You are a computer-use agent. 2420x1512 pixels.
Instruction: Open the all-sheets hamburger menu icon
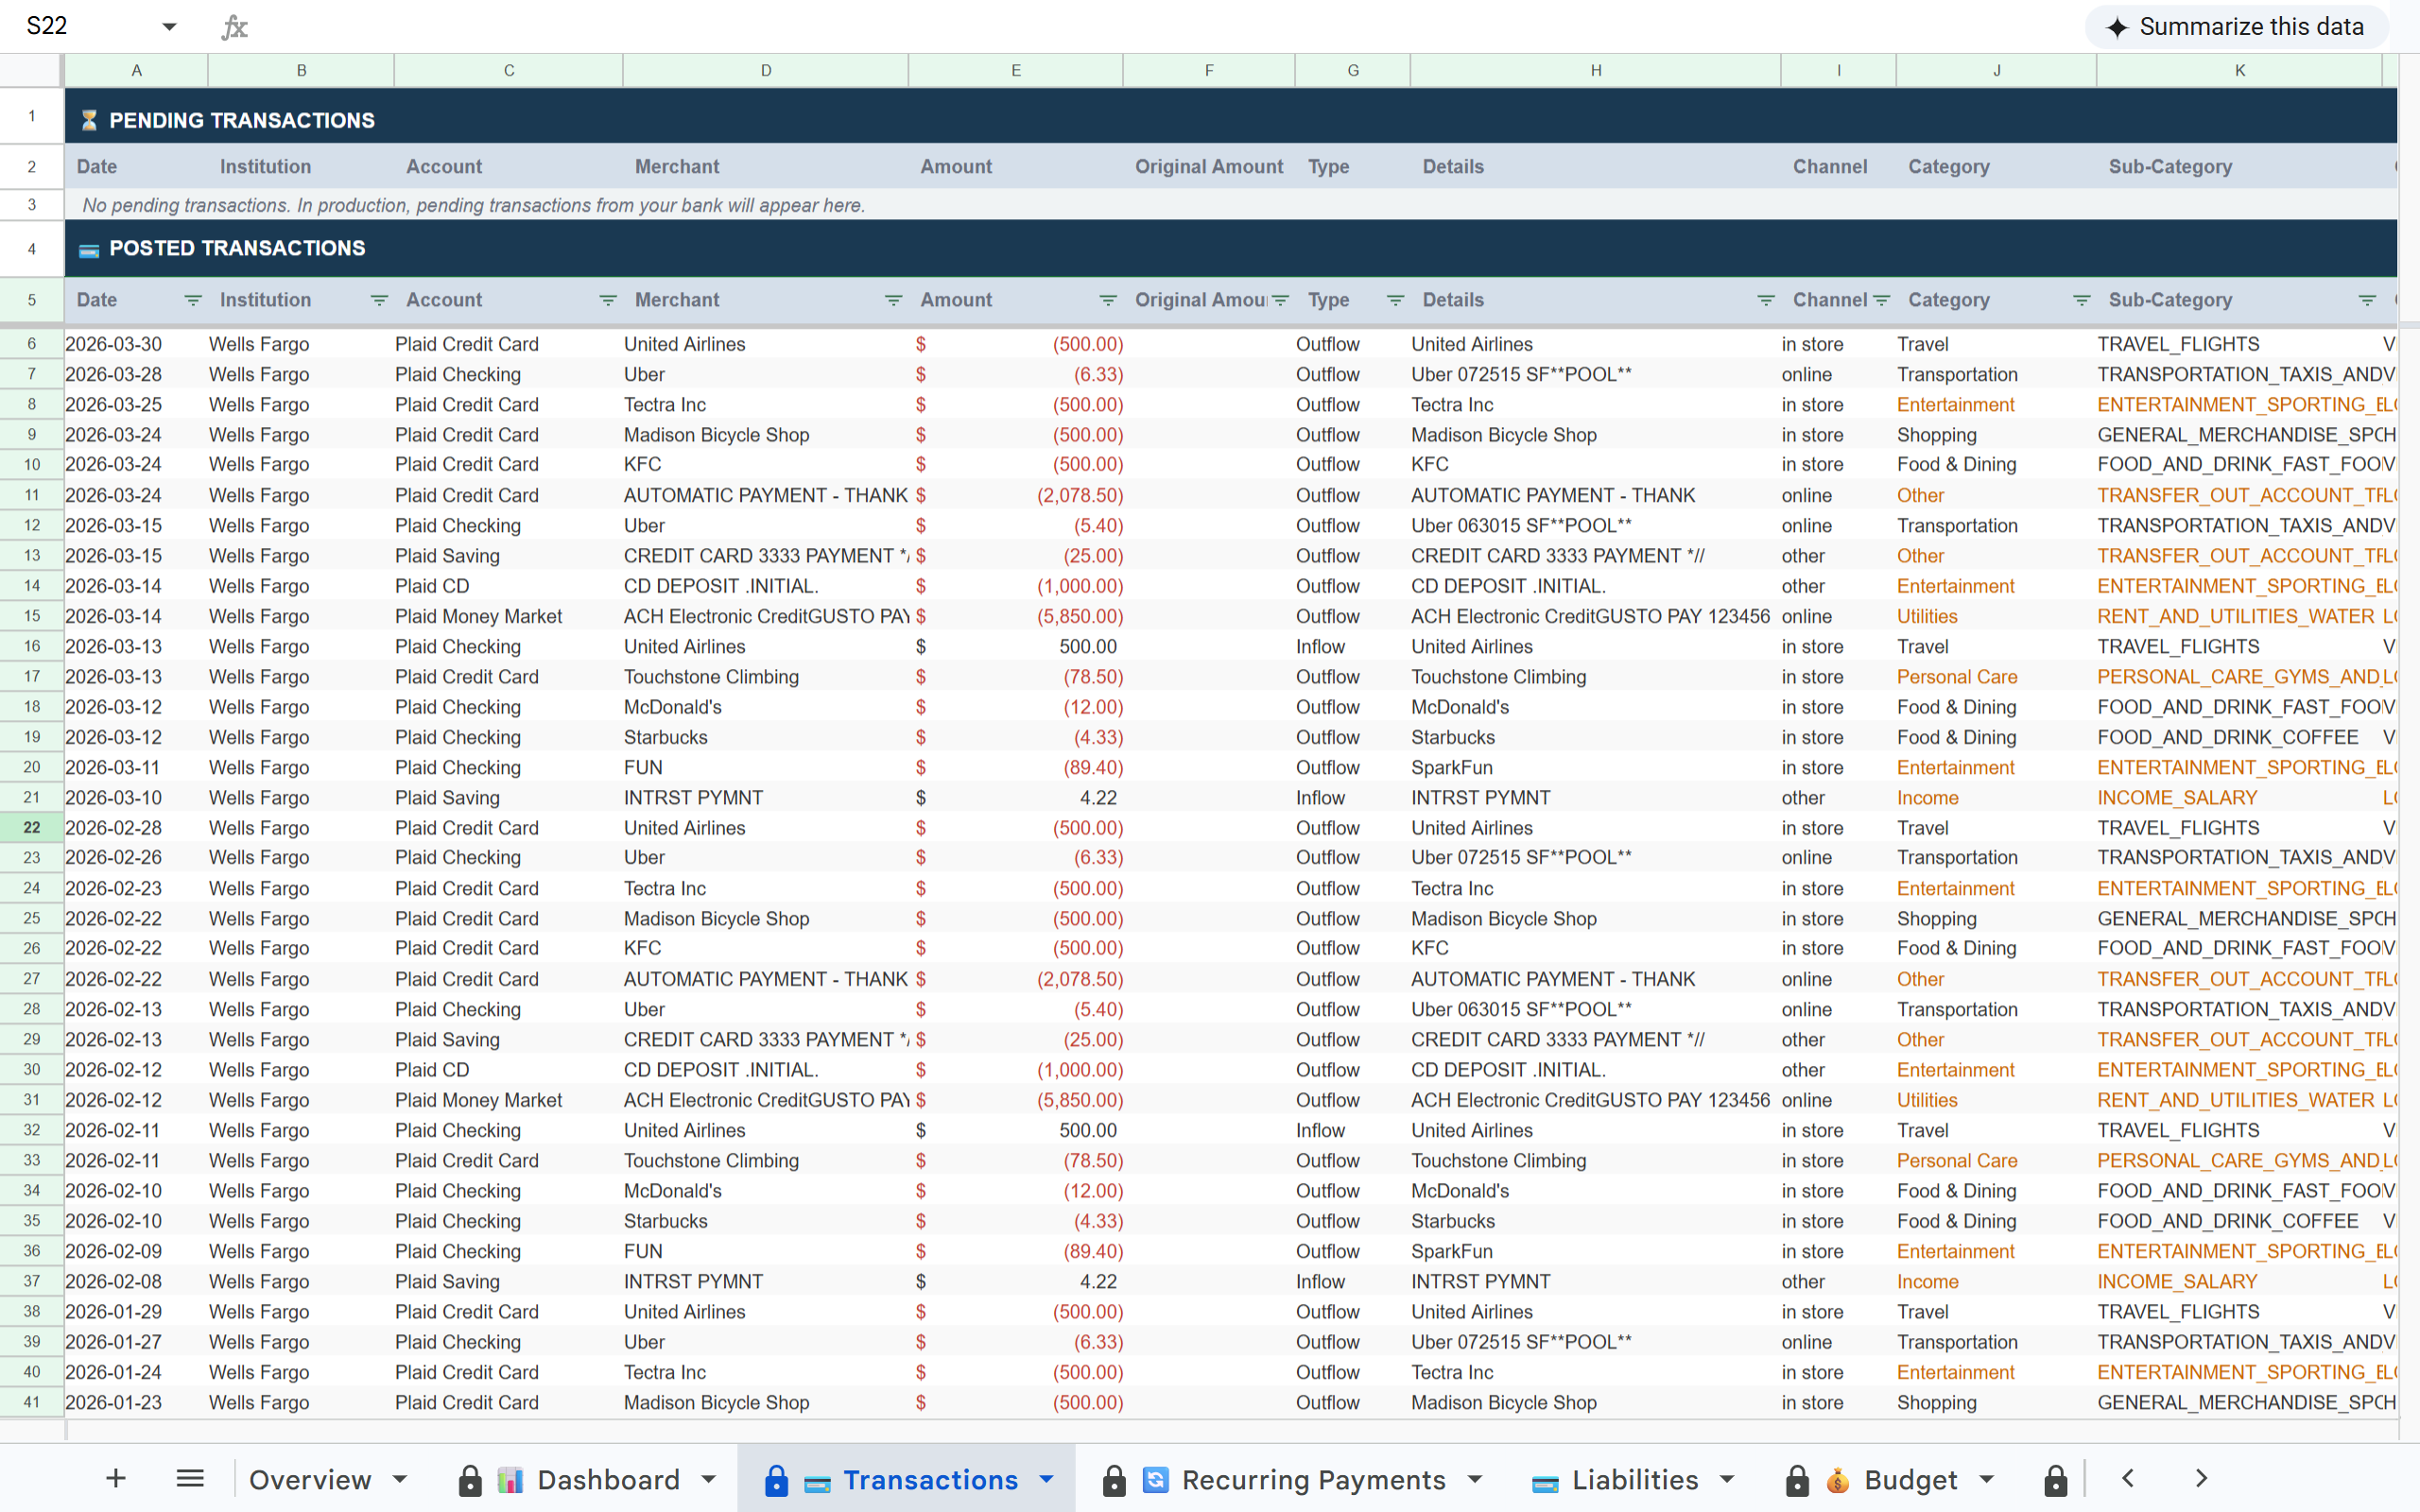[189, 1479]
